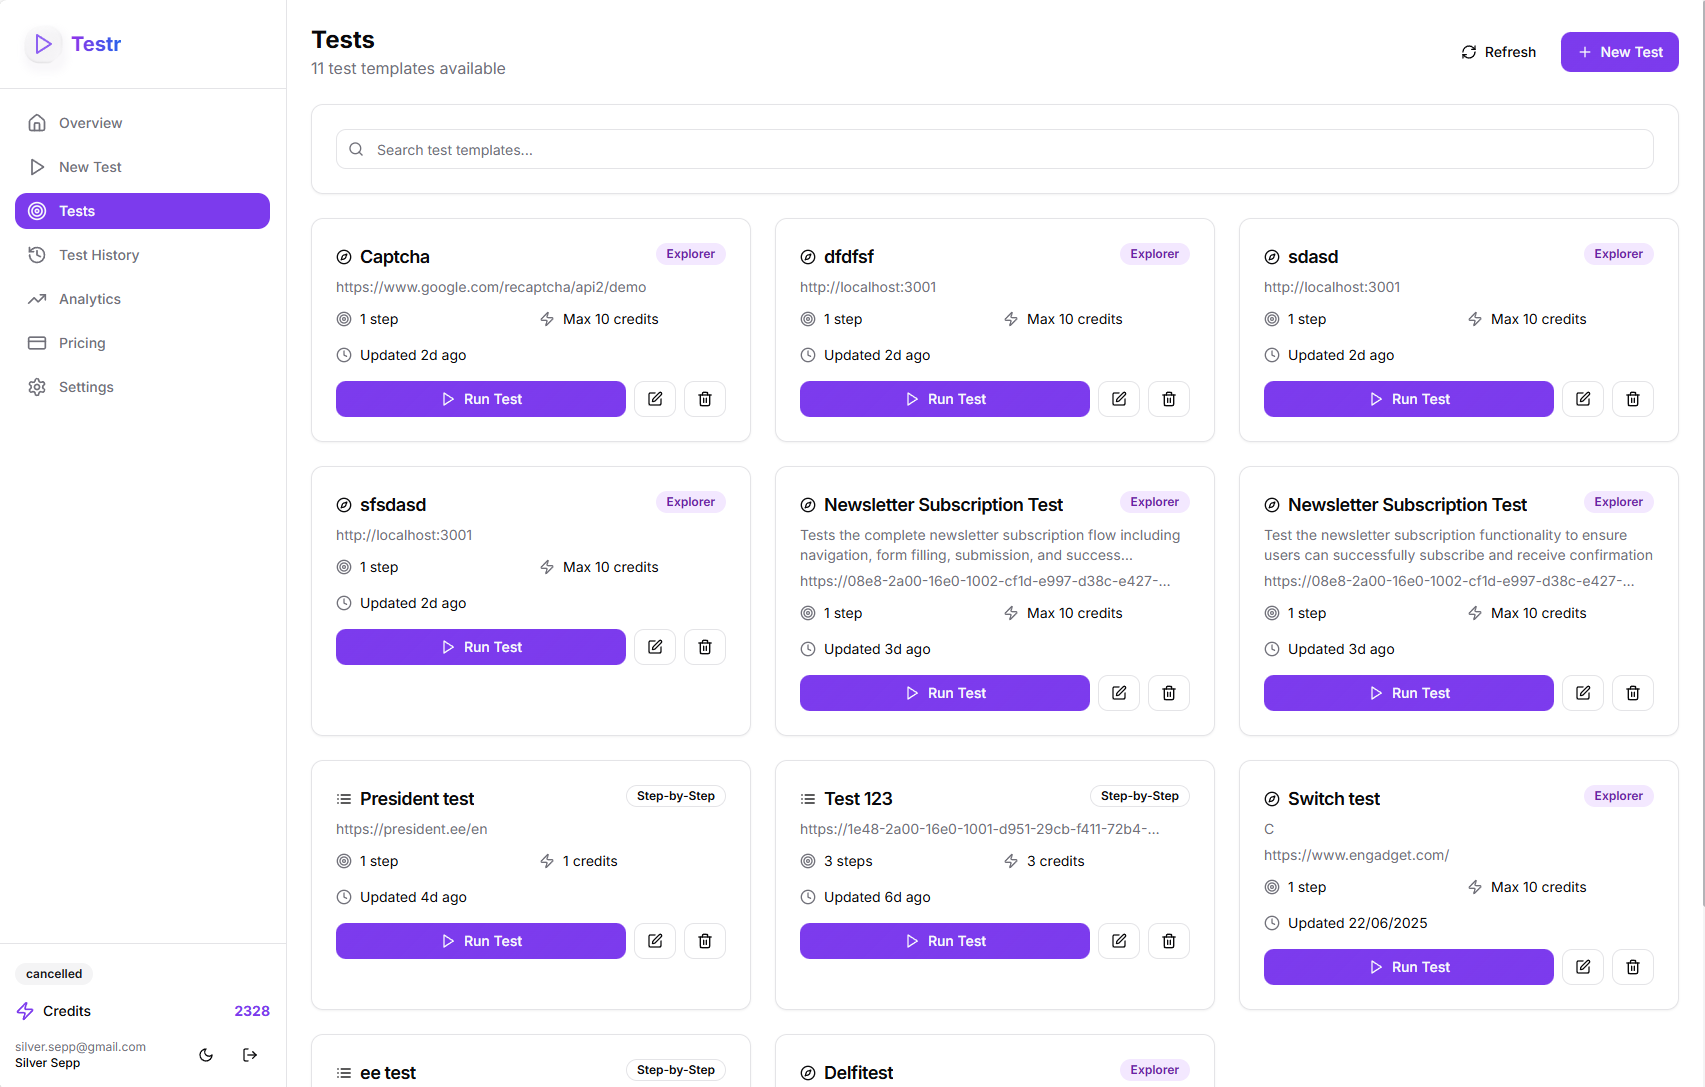The height and width of the screenshot is (1087, 1705).
Task: Run the Newsletter test described as "Tests the complete"
Action: click(x=945, y=693)
